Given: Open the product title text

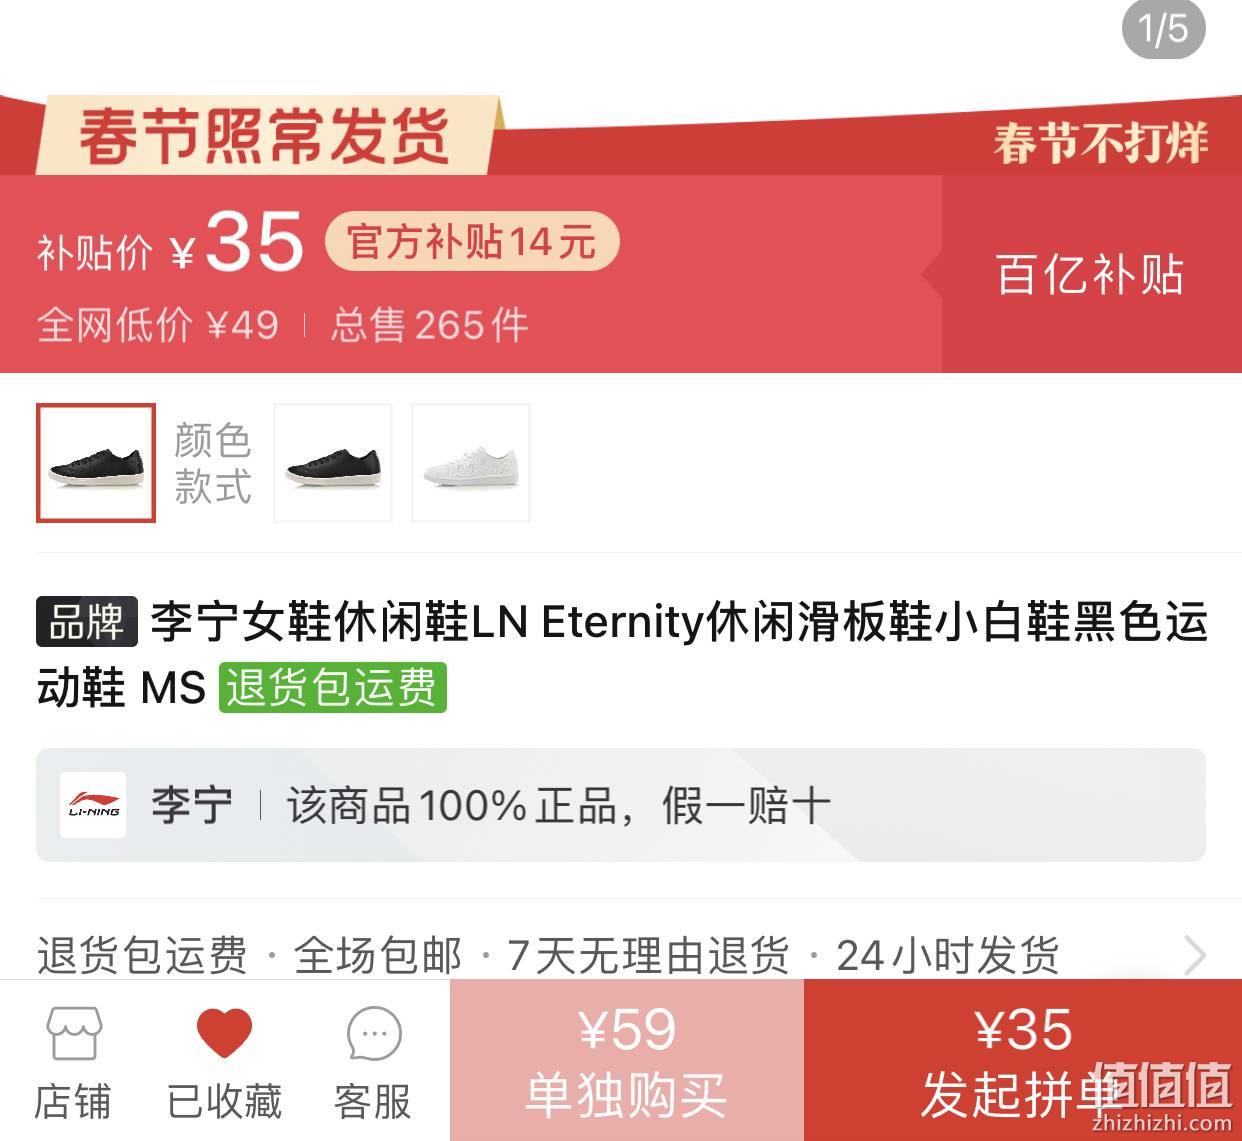Looking at the screenshot, I should click(x=621, y=654).
